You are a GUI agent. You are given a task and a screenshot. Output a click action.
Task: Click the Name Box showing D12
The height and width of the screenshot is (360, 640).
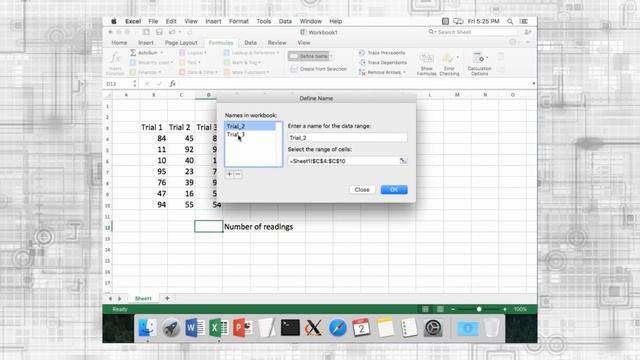point(119,84)
